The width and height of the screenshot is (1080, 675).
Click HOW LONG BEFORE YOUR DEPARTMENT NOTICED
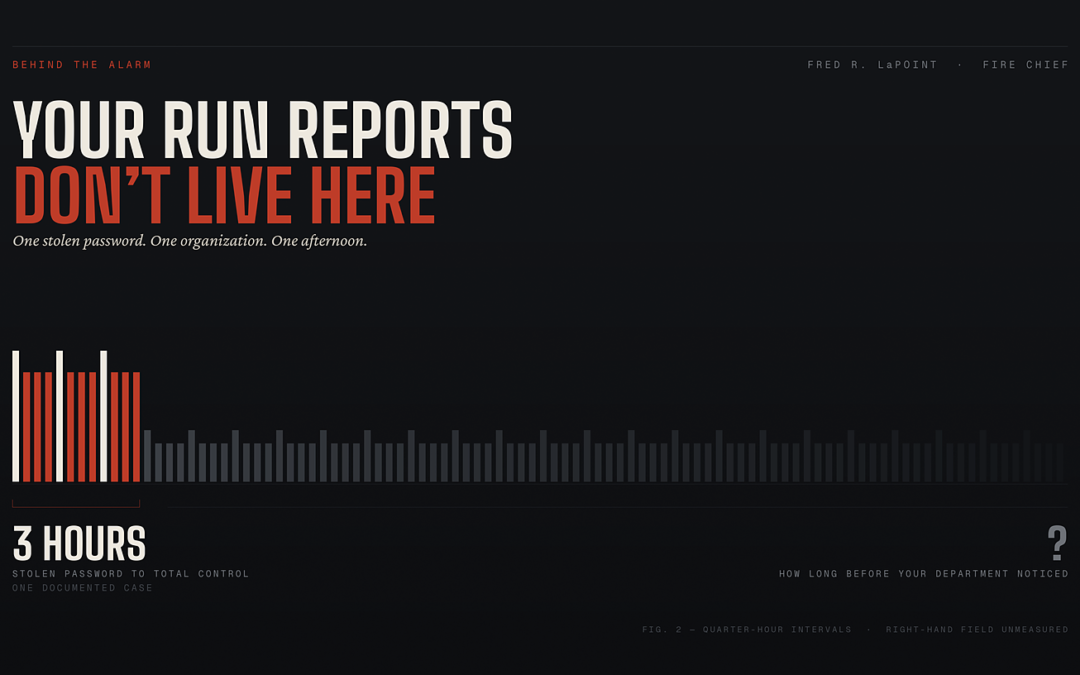[924, 574]
